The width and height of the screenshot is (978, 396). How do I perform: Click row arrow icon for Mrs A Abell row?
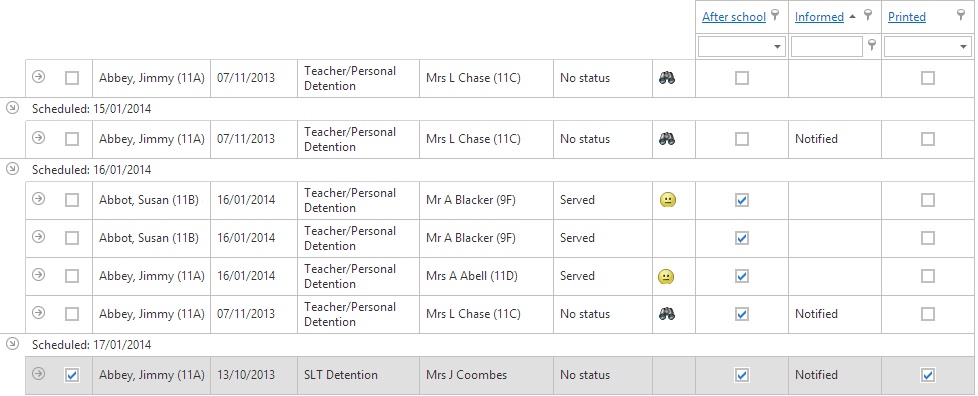coord(39,274)
